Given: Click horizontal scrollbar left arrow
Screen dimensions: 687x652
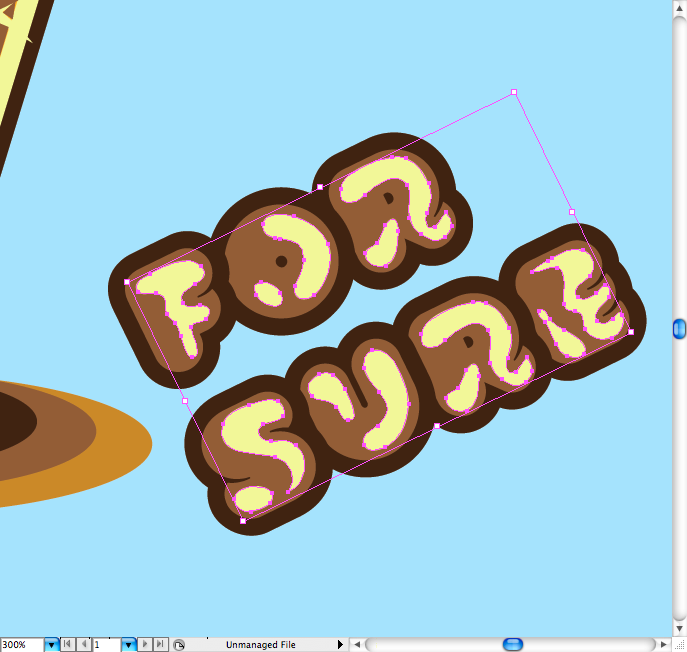Looking at the screenshot, I should [x=356, y=645].
